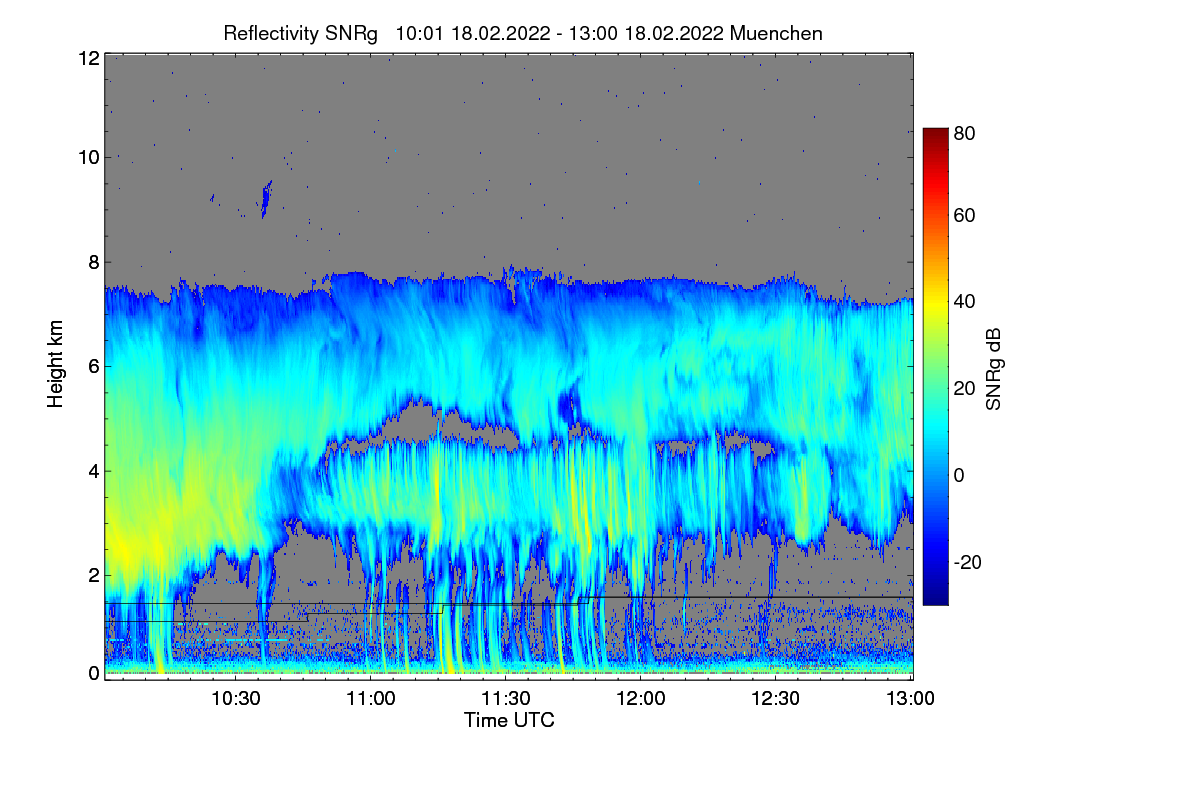Click the 11:00 time tick label

371,698
